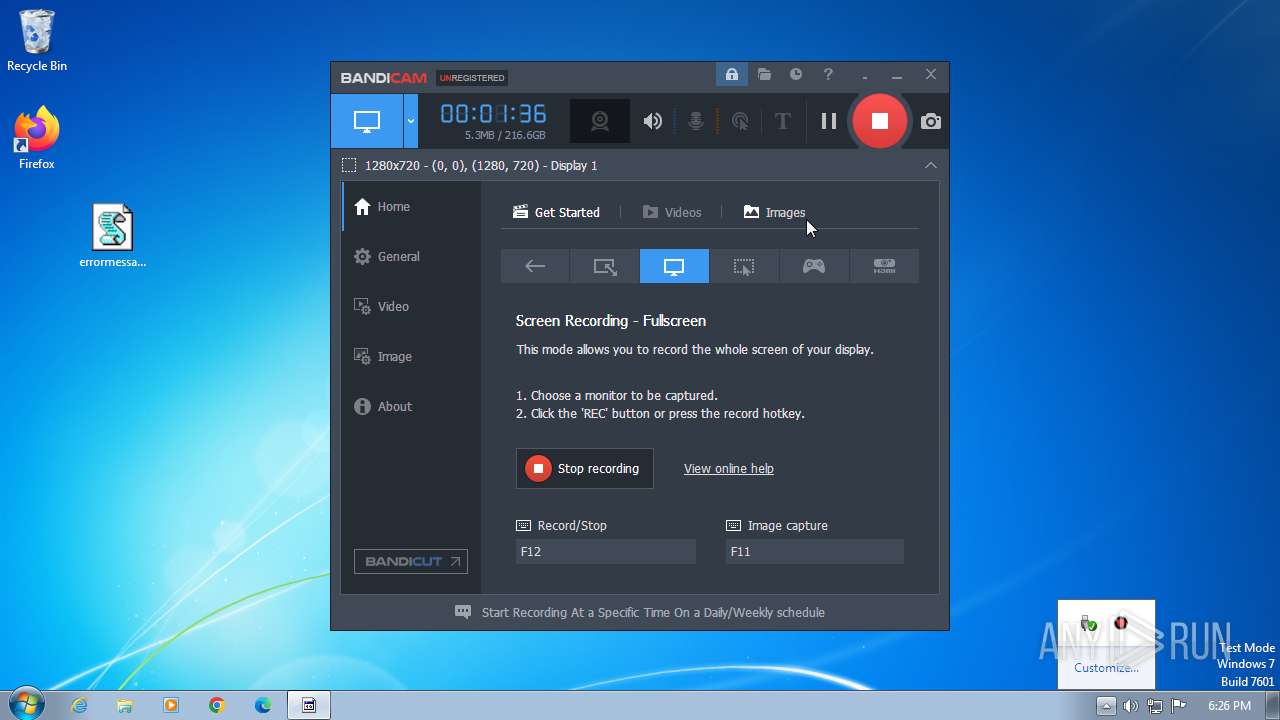Click the taskbar volume icon
Viewport: 1280px width, 720px height.
click(1131, 706)
